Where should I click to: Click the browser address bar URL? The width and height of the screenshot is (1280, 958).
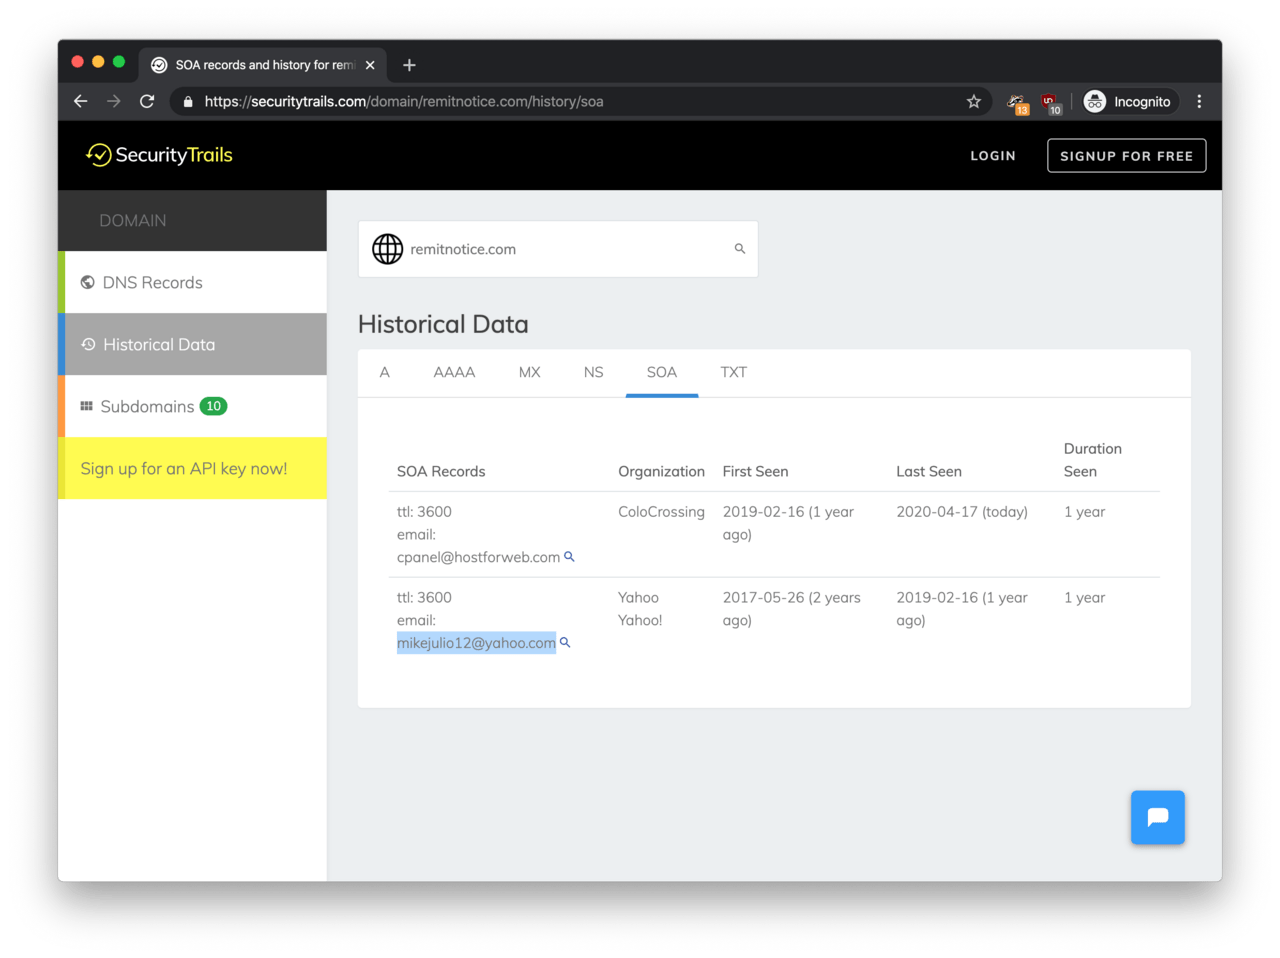coord(404,101)
